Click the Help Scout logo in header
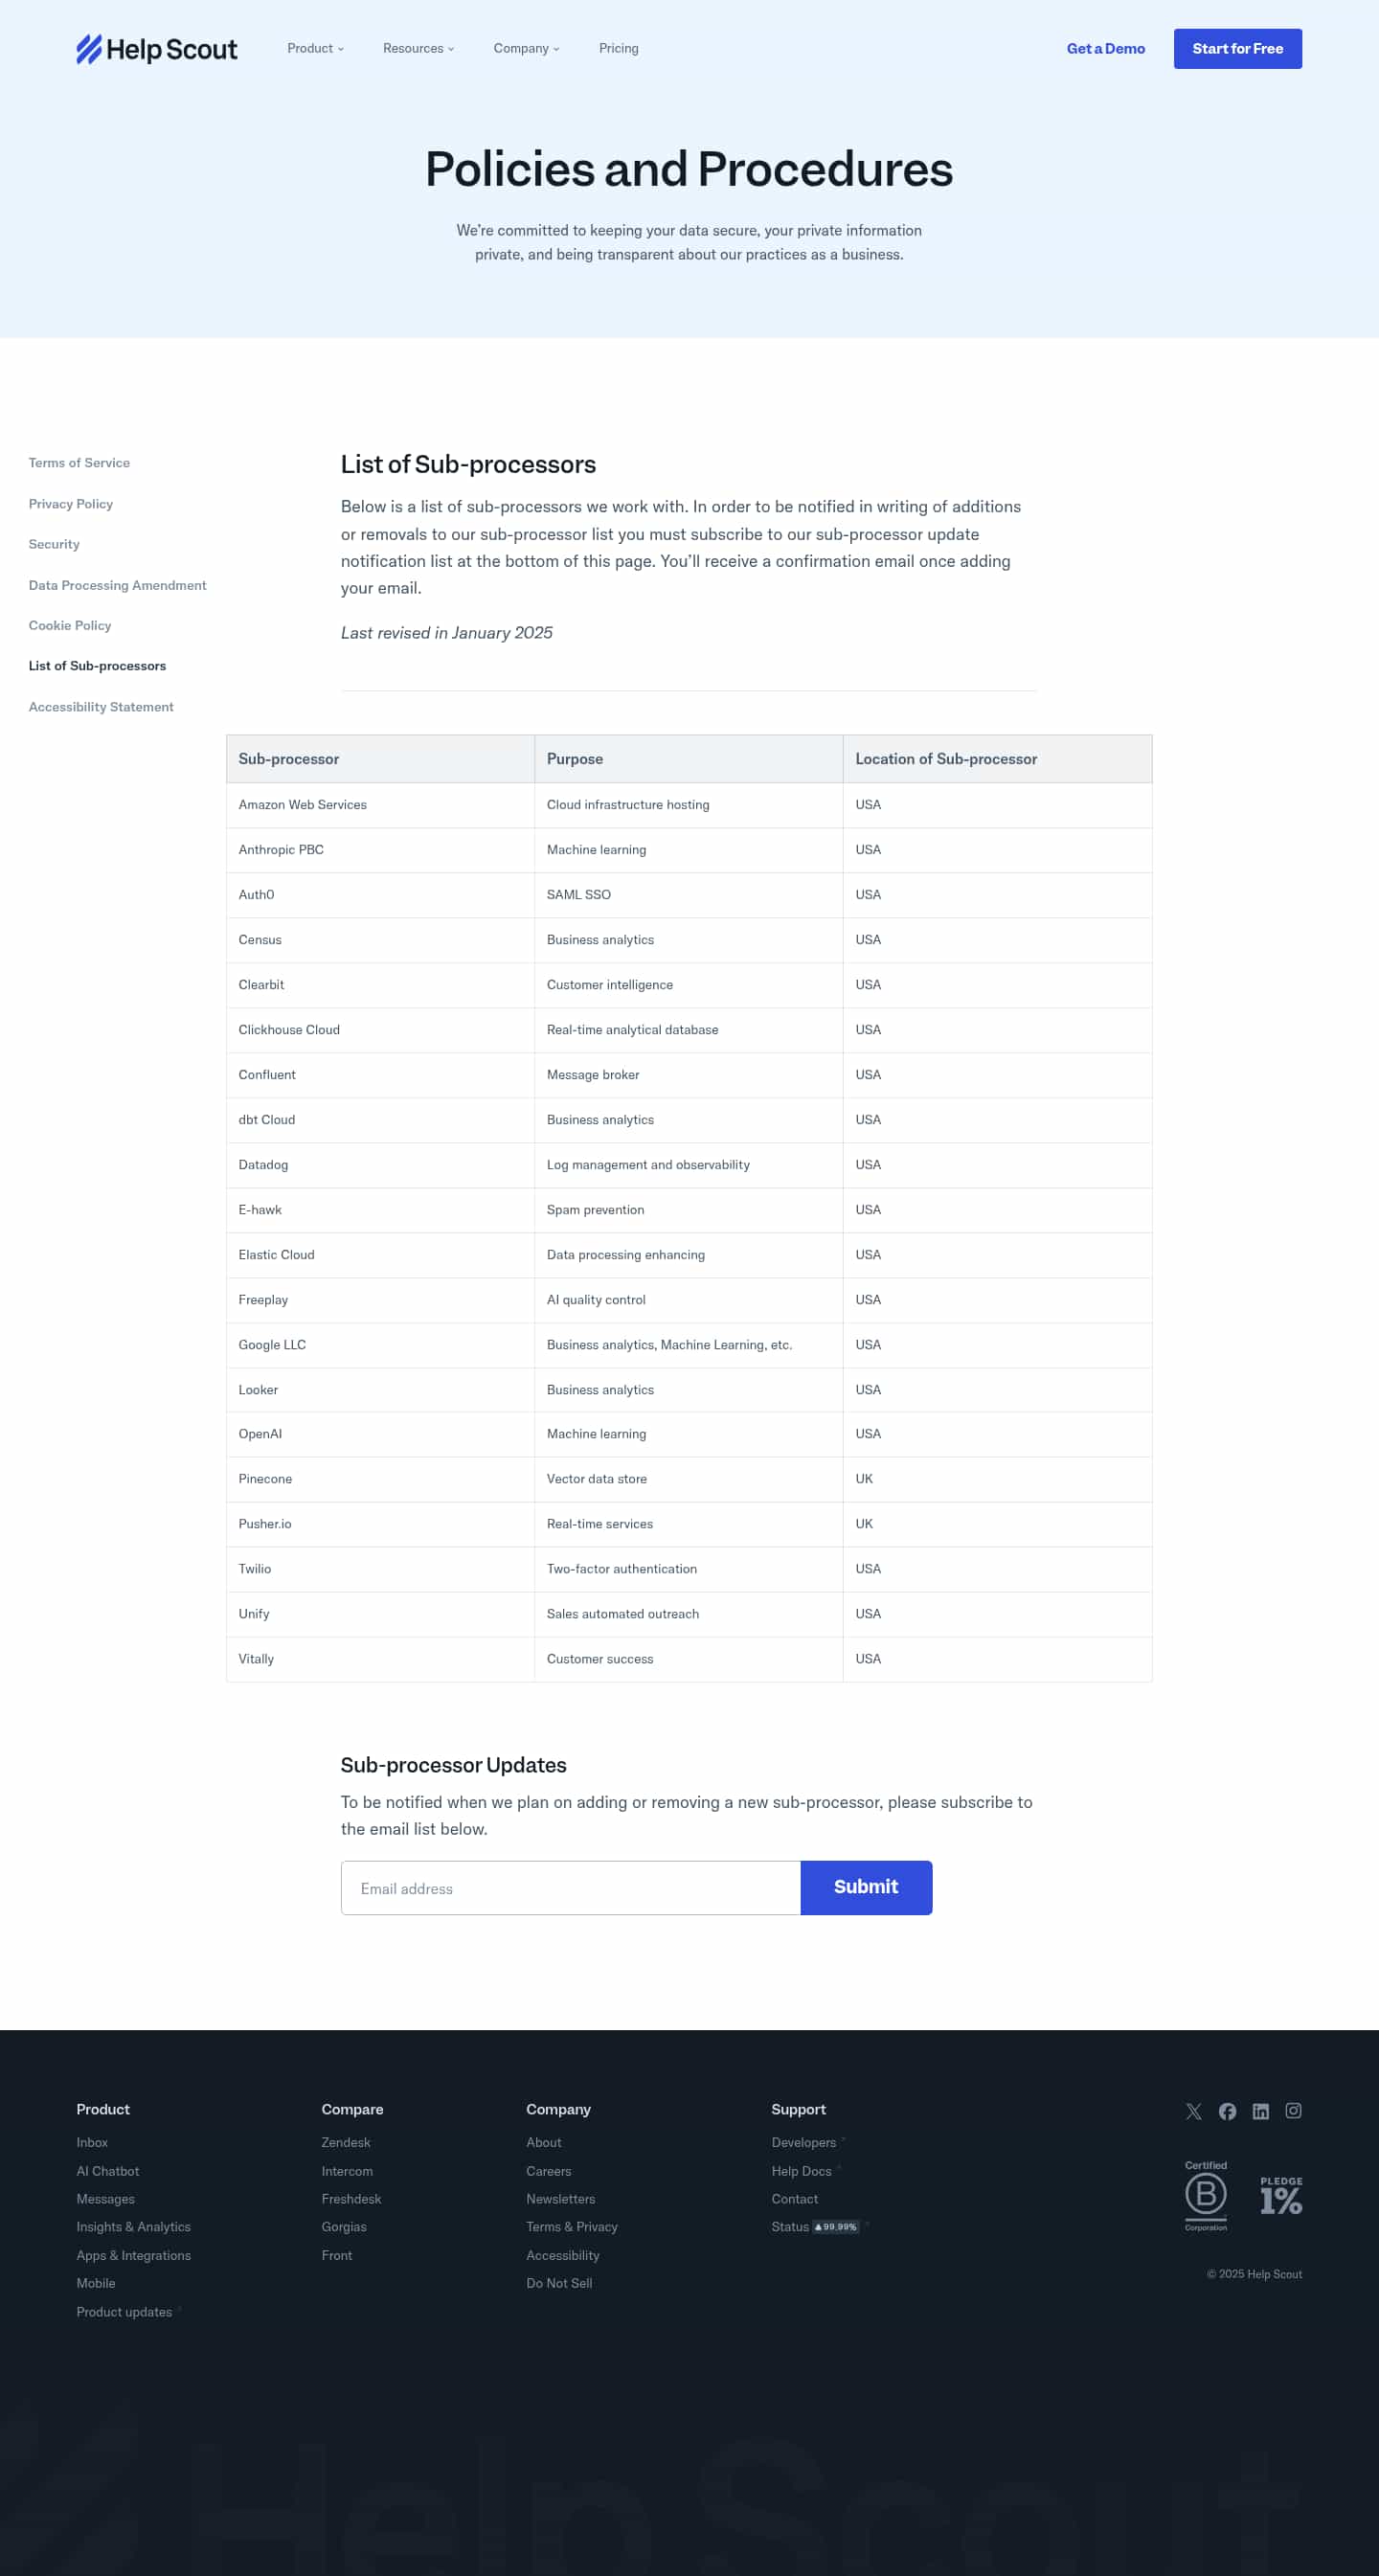The width and height of the screenshot is (1379, 2576). pyautogui.click(x=157, y=49)
